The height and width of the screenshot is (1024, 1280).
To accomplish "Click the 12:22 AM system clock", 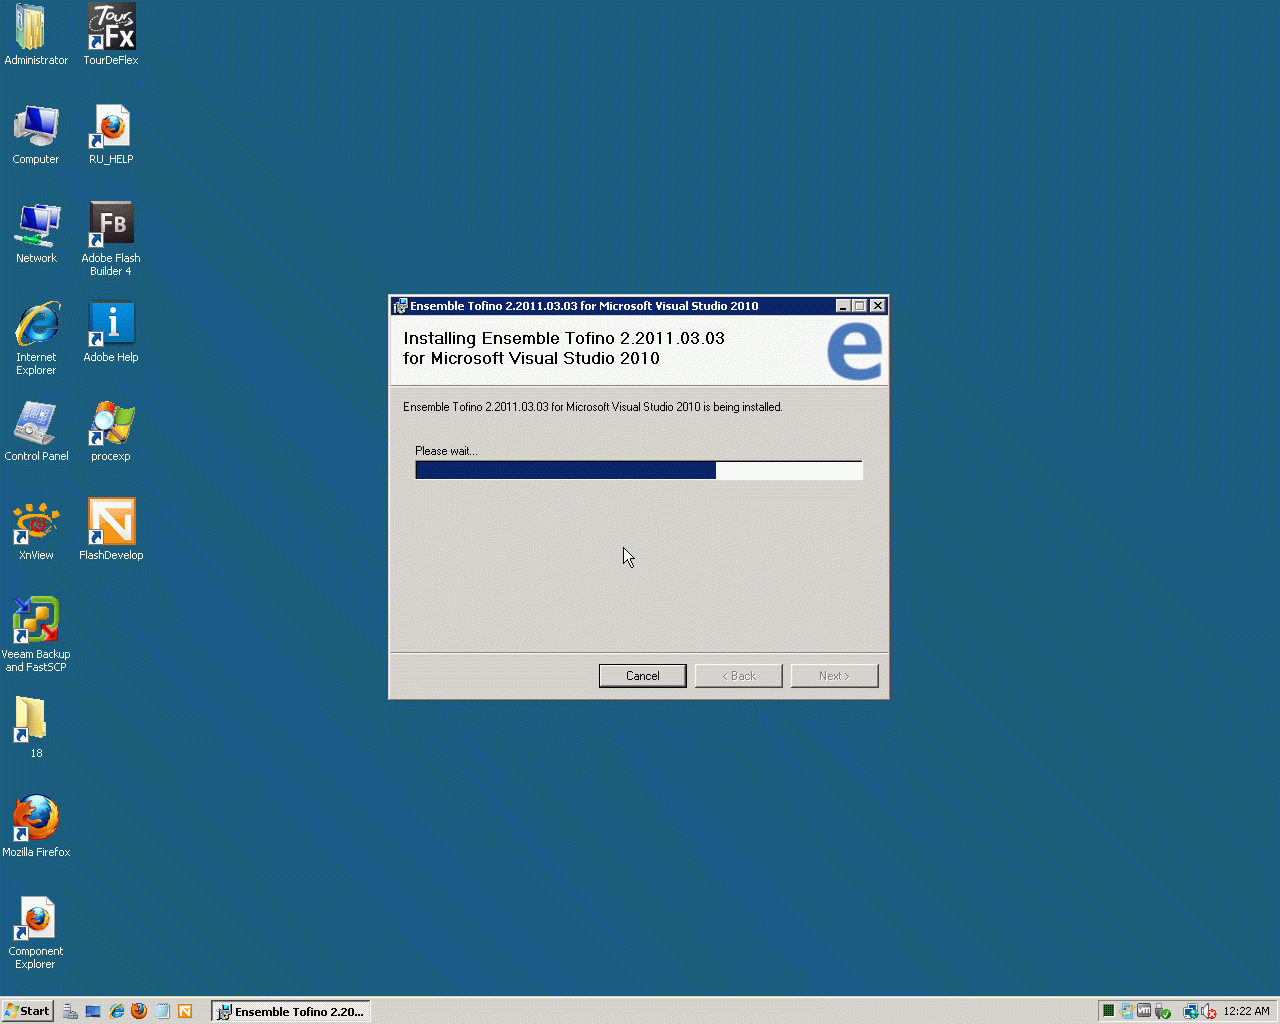I will click(x=1246, y=1011).
